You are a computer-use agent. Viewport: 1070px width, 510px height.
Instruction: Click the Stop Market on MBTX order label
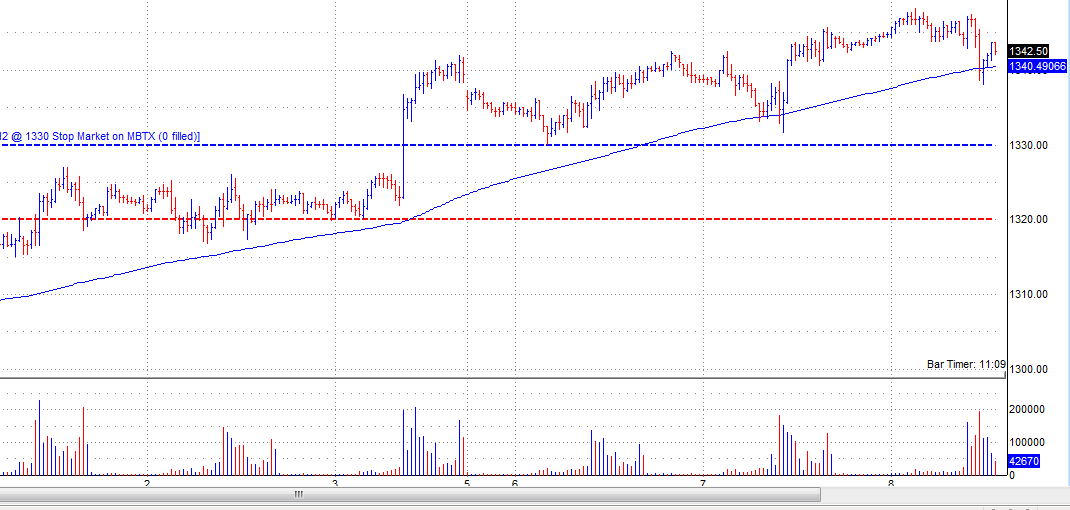[100, 137]
